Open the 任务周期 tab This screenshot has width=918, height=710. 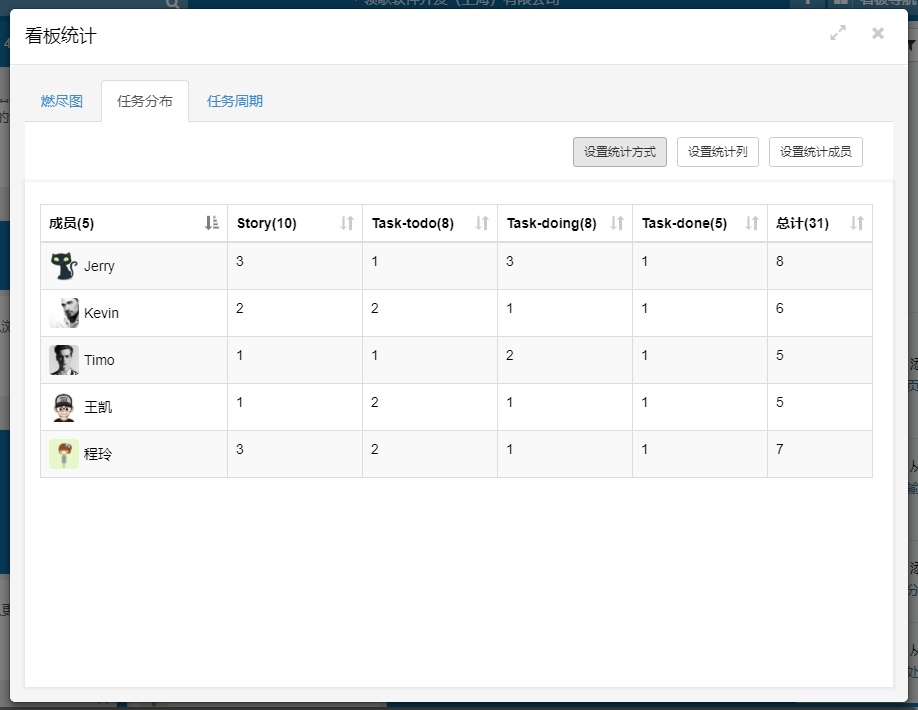235,101
